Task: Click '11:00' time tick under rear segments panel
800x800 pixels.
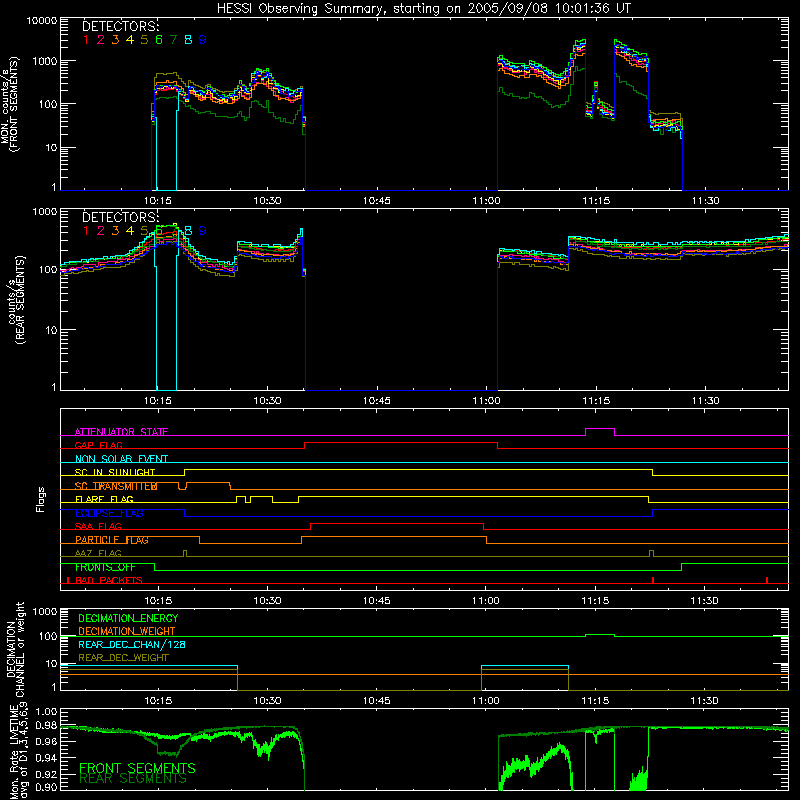Action: [x=486, y=401]
